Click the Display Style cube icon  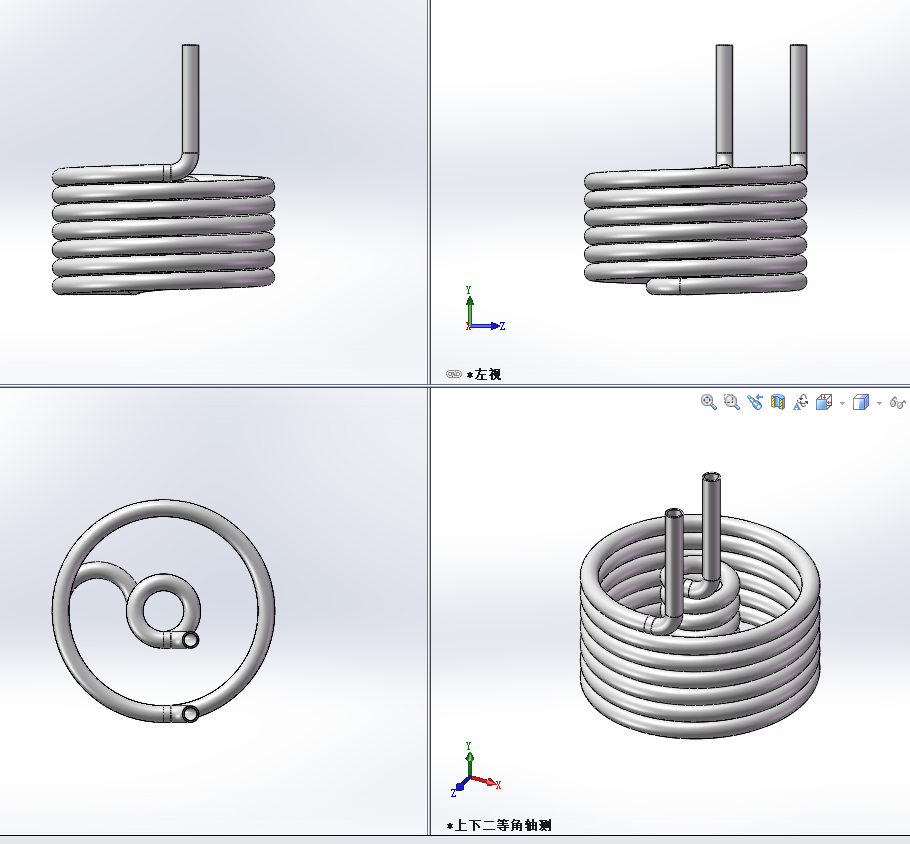point(861,402)
